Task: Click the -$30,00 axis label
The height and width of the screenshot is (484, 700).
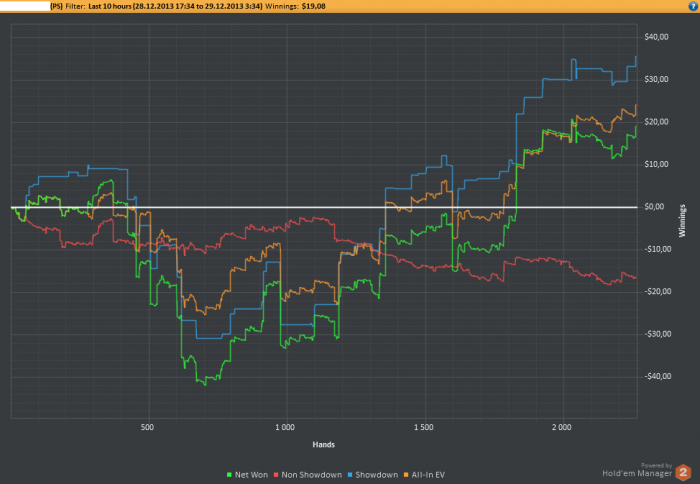Action: tap(658, 334)
